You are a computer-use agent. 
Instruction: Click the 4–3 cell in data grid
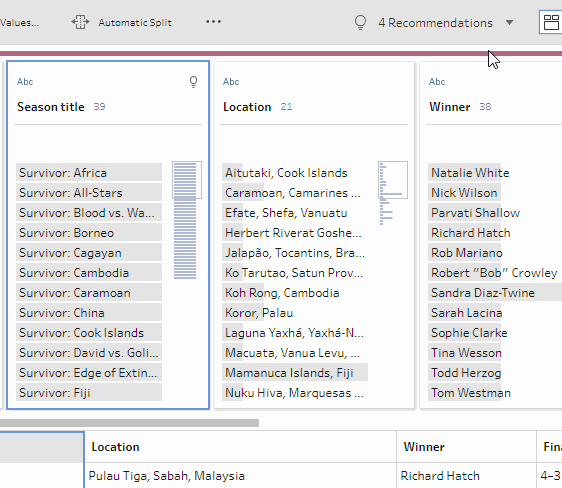549,475
